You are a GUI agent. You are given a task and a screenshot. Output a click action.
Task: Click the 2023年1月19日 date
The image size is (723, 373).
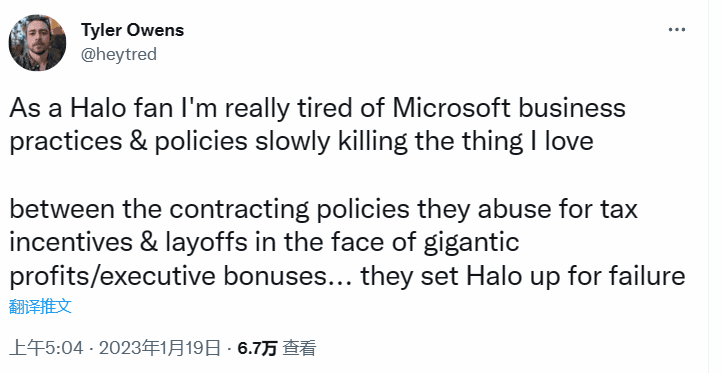160,348
